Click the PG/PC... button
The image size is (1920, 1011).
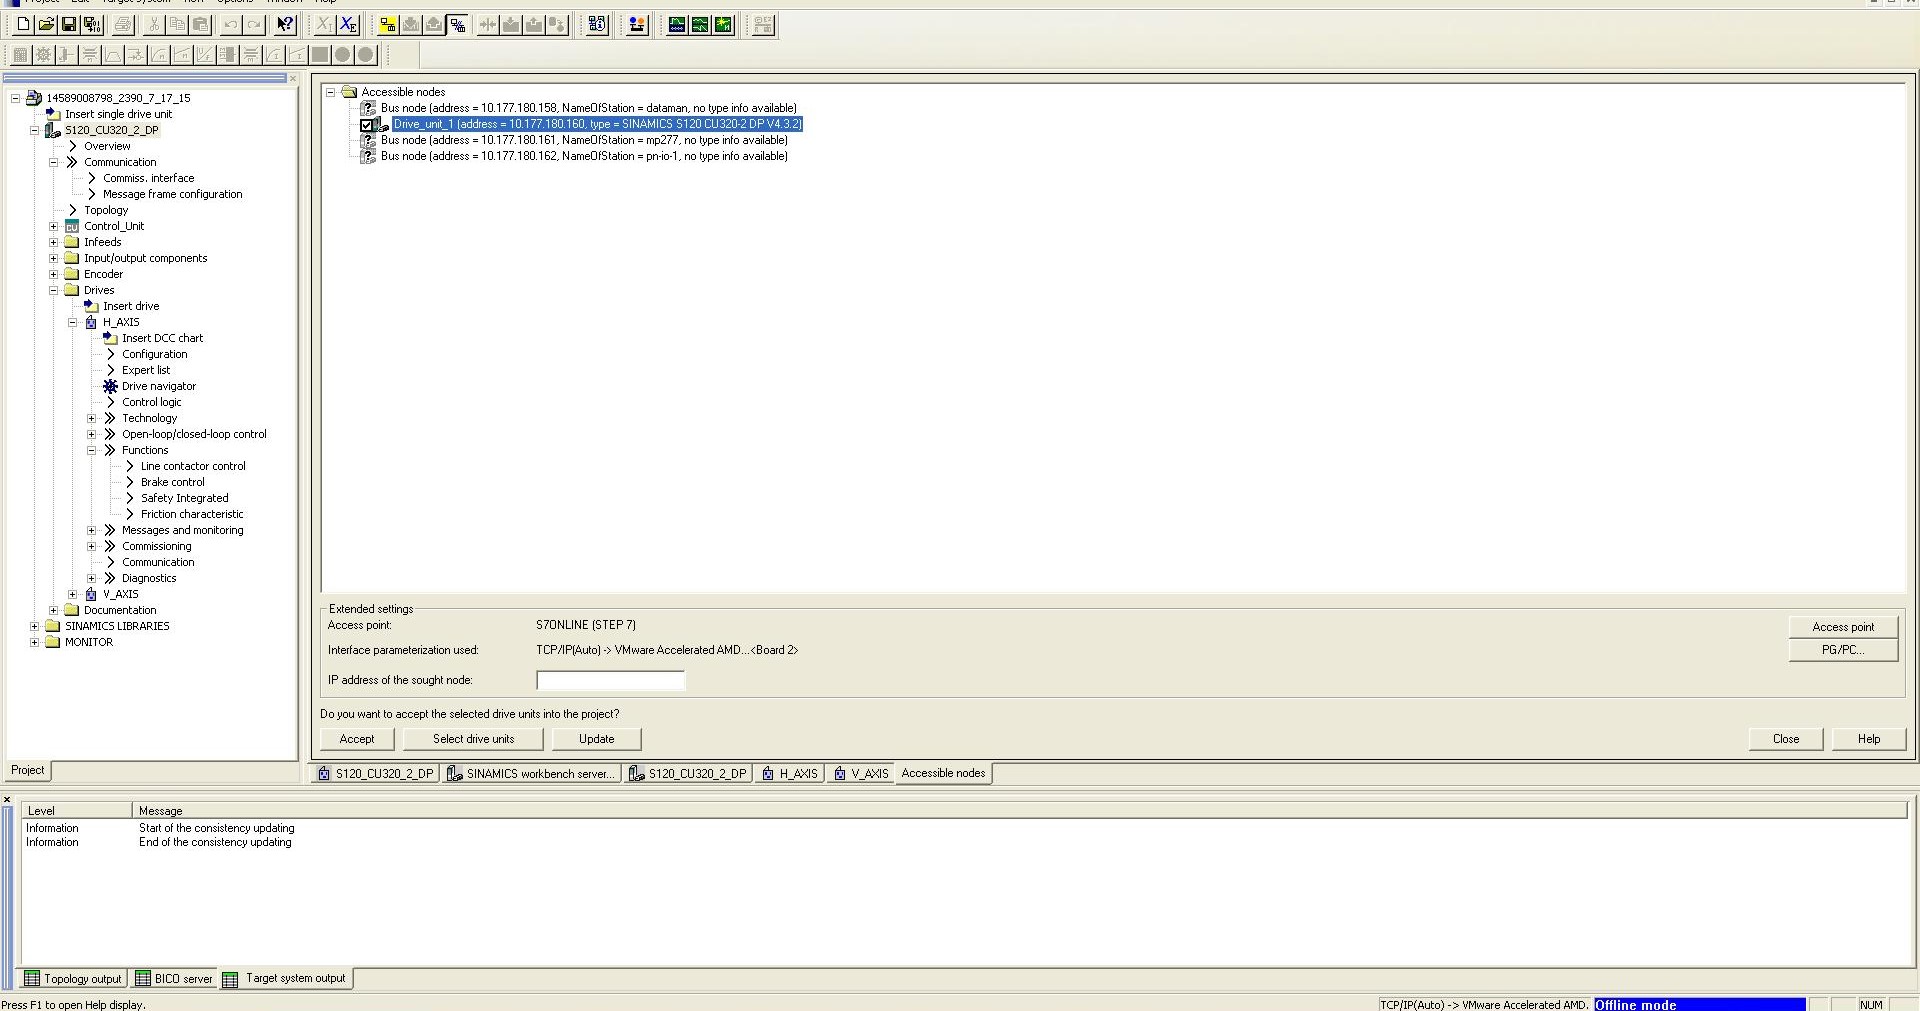(1843, 650)
